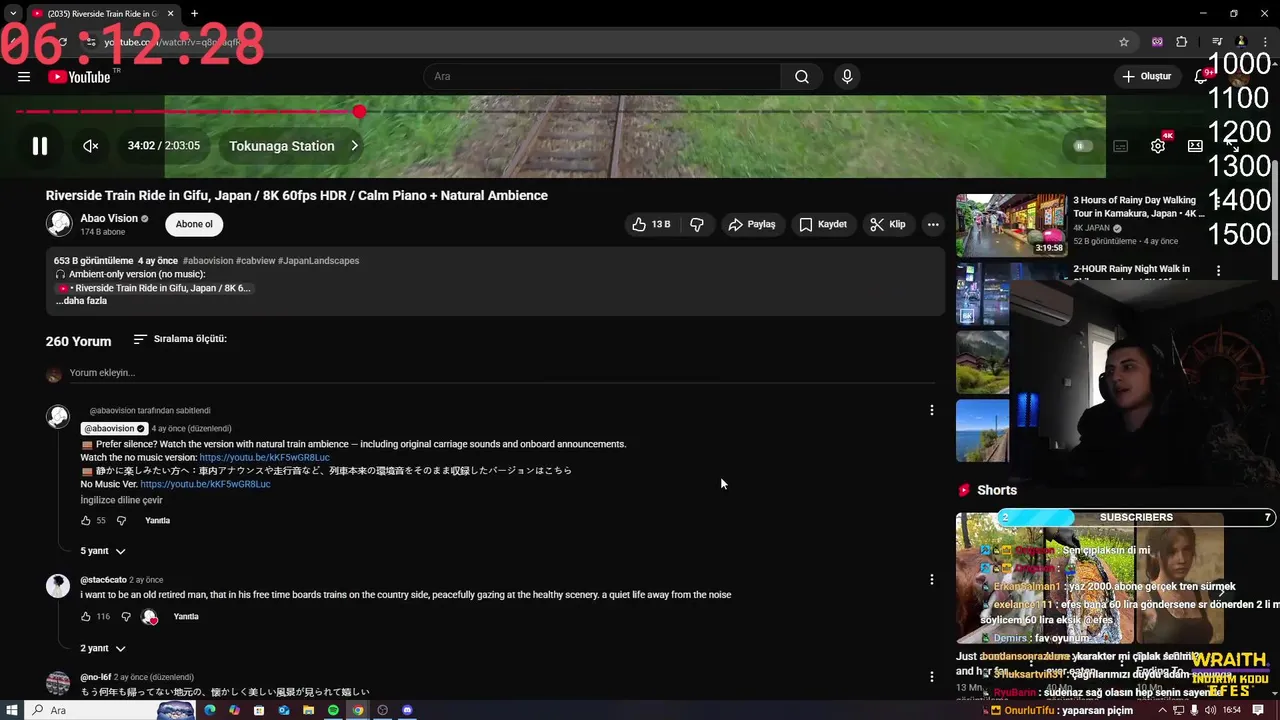Open the Rainy Day Walking Tour thumbnail
Viewport: 1280px width, 720px height.
click(1010, 225)
